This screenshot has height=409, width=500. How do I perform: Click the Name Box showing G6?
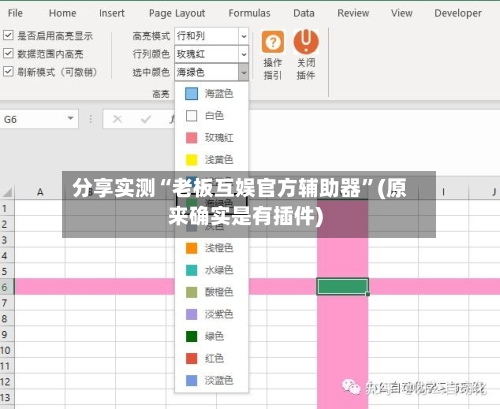click(x=39, y=119)
